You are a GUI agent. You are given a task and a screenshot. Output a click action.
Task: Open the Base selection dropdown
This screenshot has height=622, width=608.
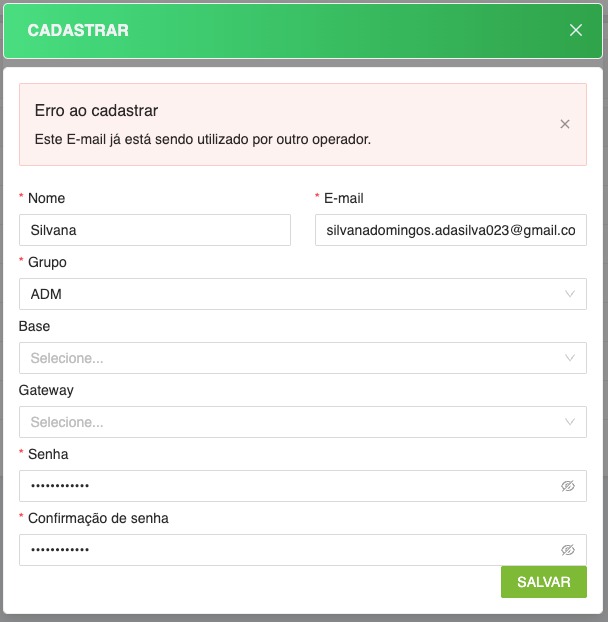(302, 358)
